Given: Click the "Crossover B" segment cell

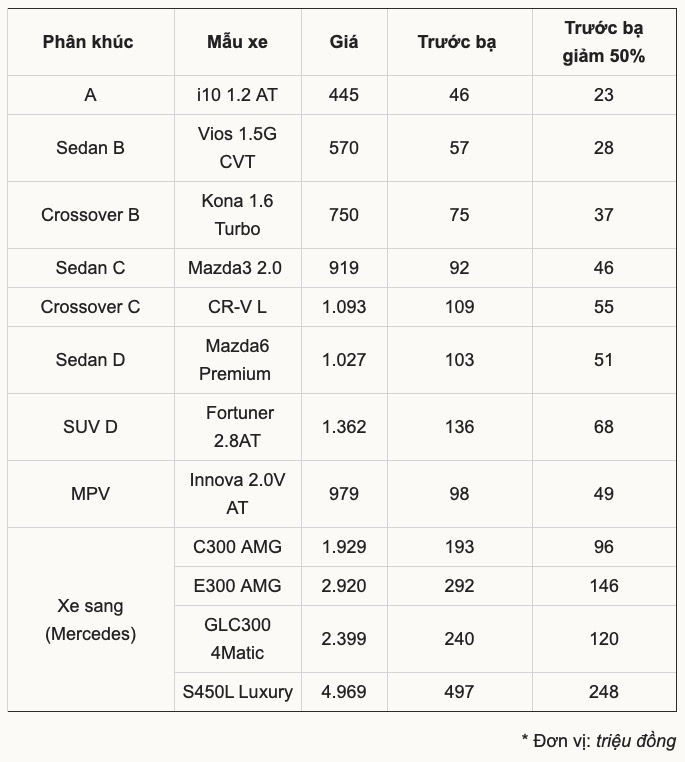Looking at the screenshot, I should tap(90, 215).
